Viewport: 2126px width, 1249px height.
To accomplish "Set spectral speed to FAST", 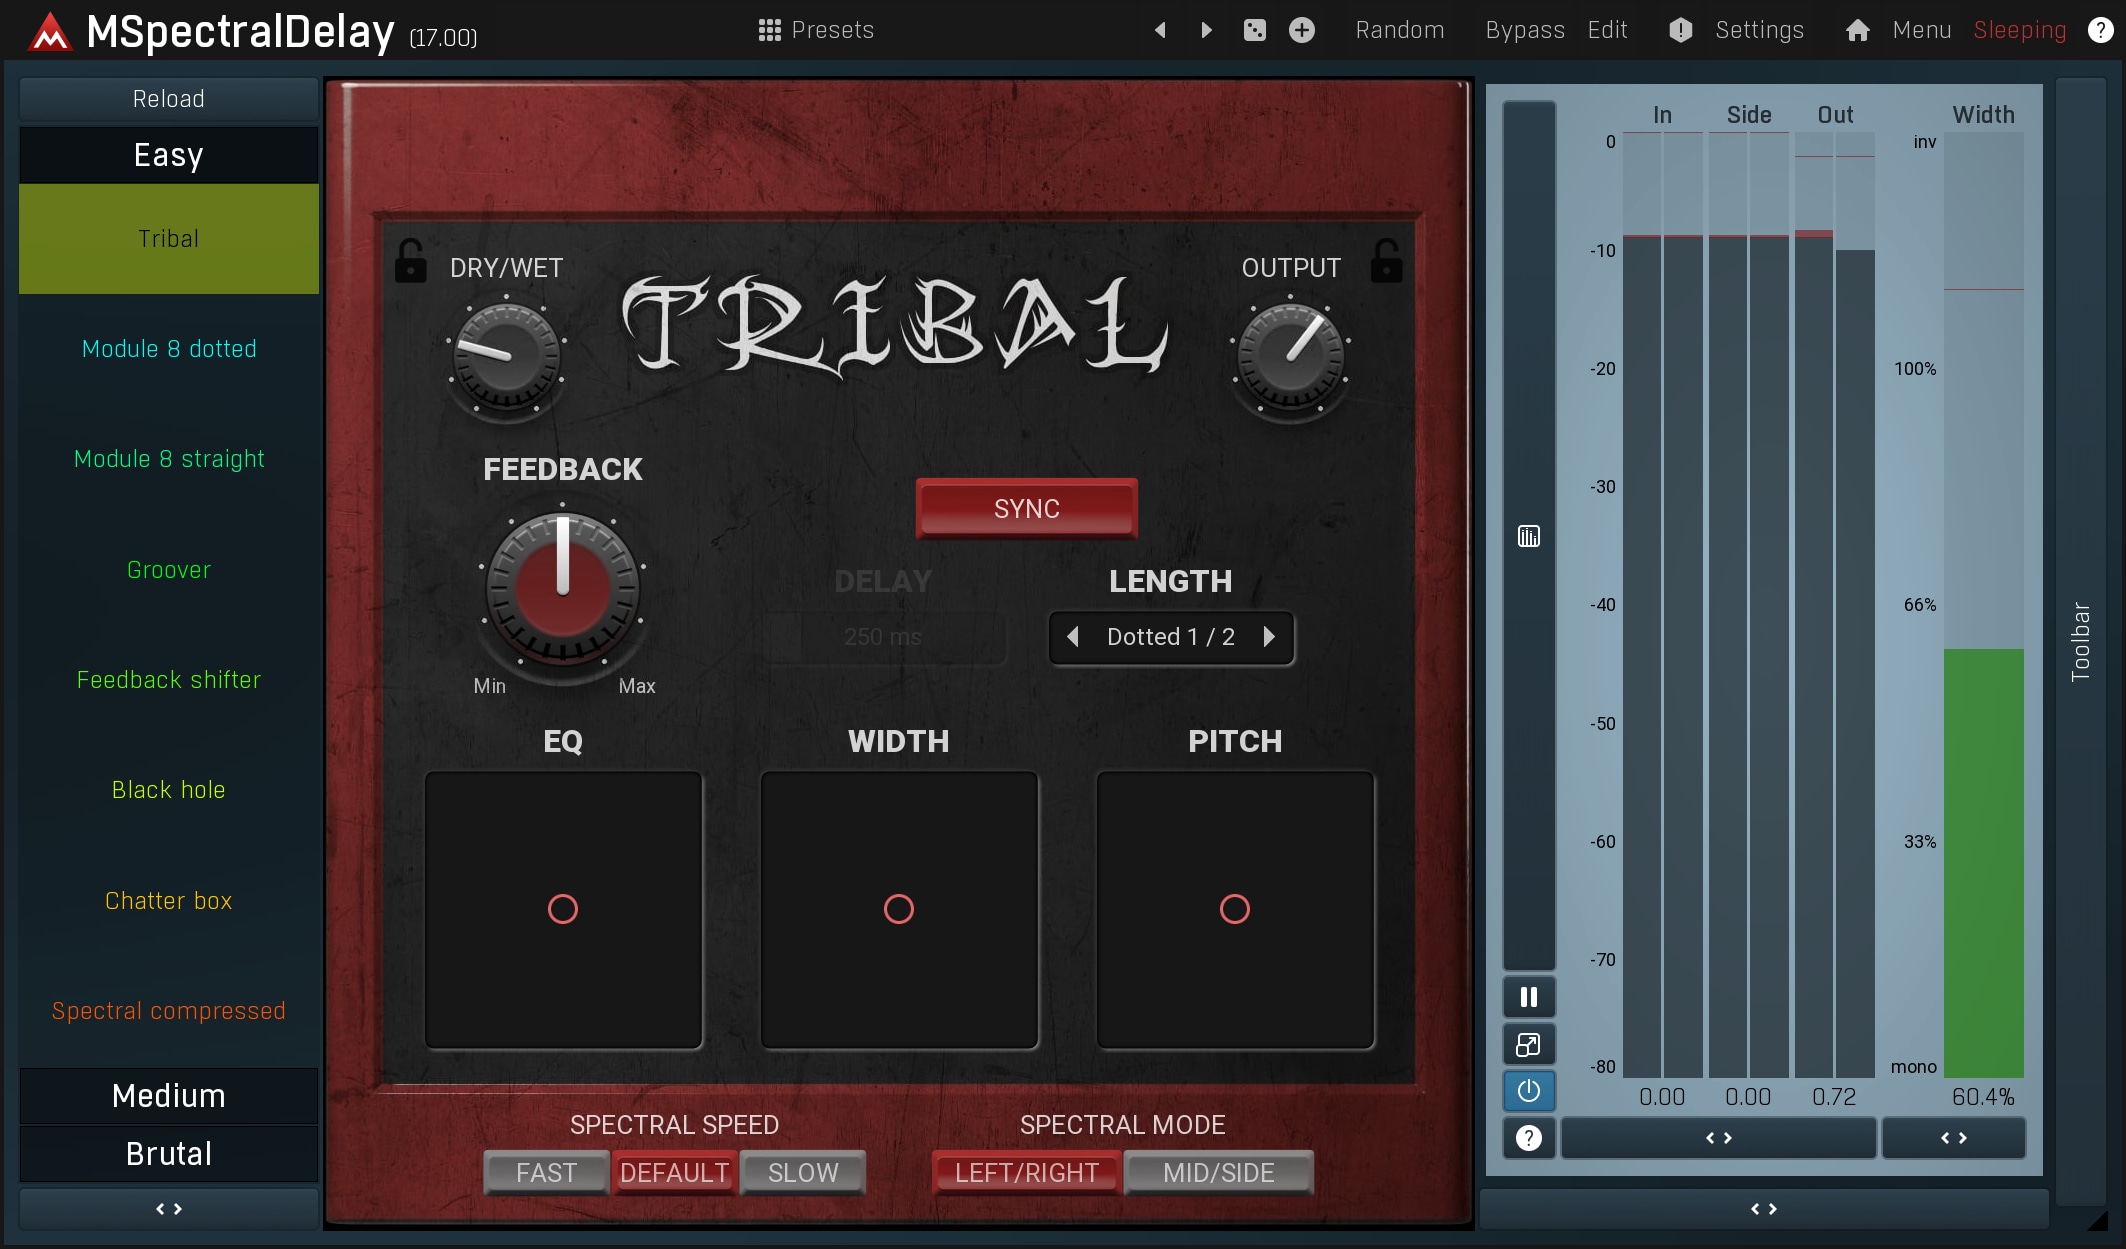I will [x=546, y=1172].
